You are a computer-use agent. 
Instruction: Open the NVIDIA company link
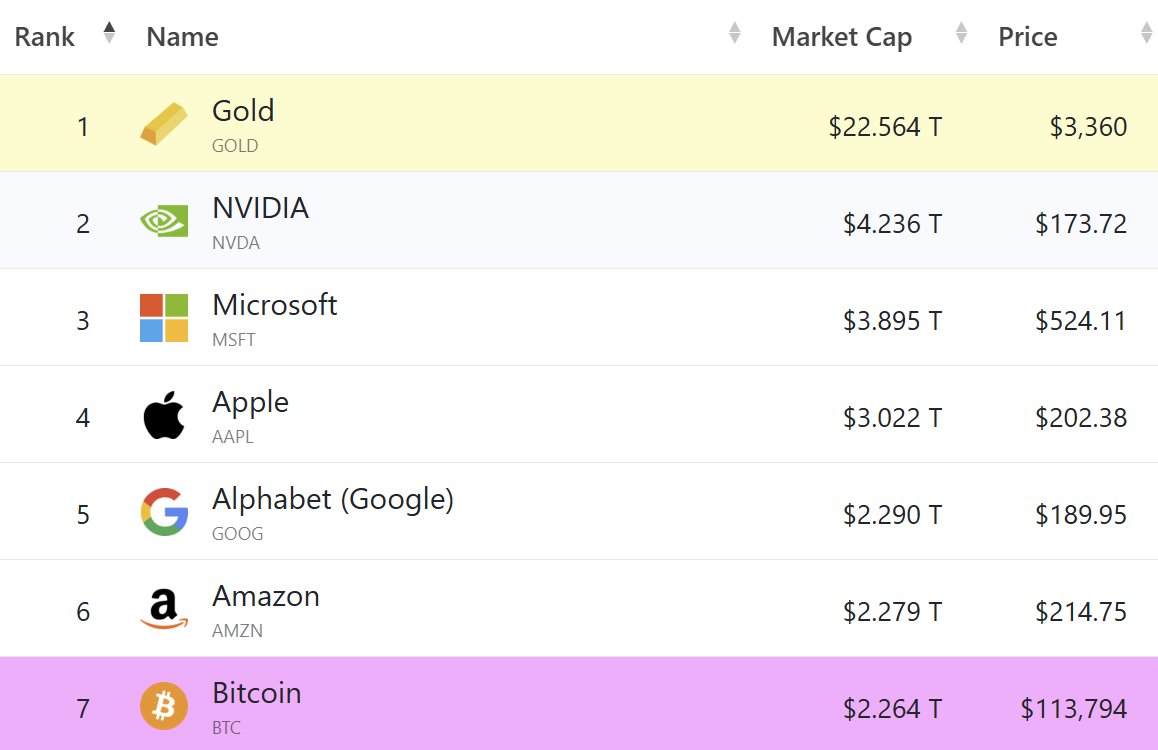[x=260, y=208]
